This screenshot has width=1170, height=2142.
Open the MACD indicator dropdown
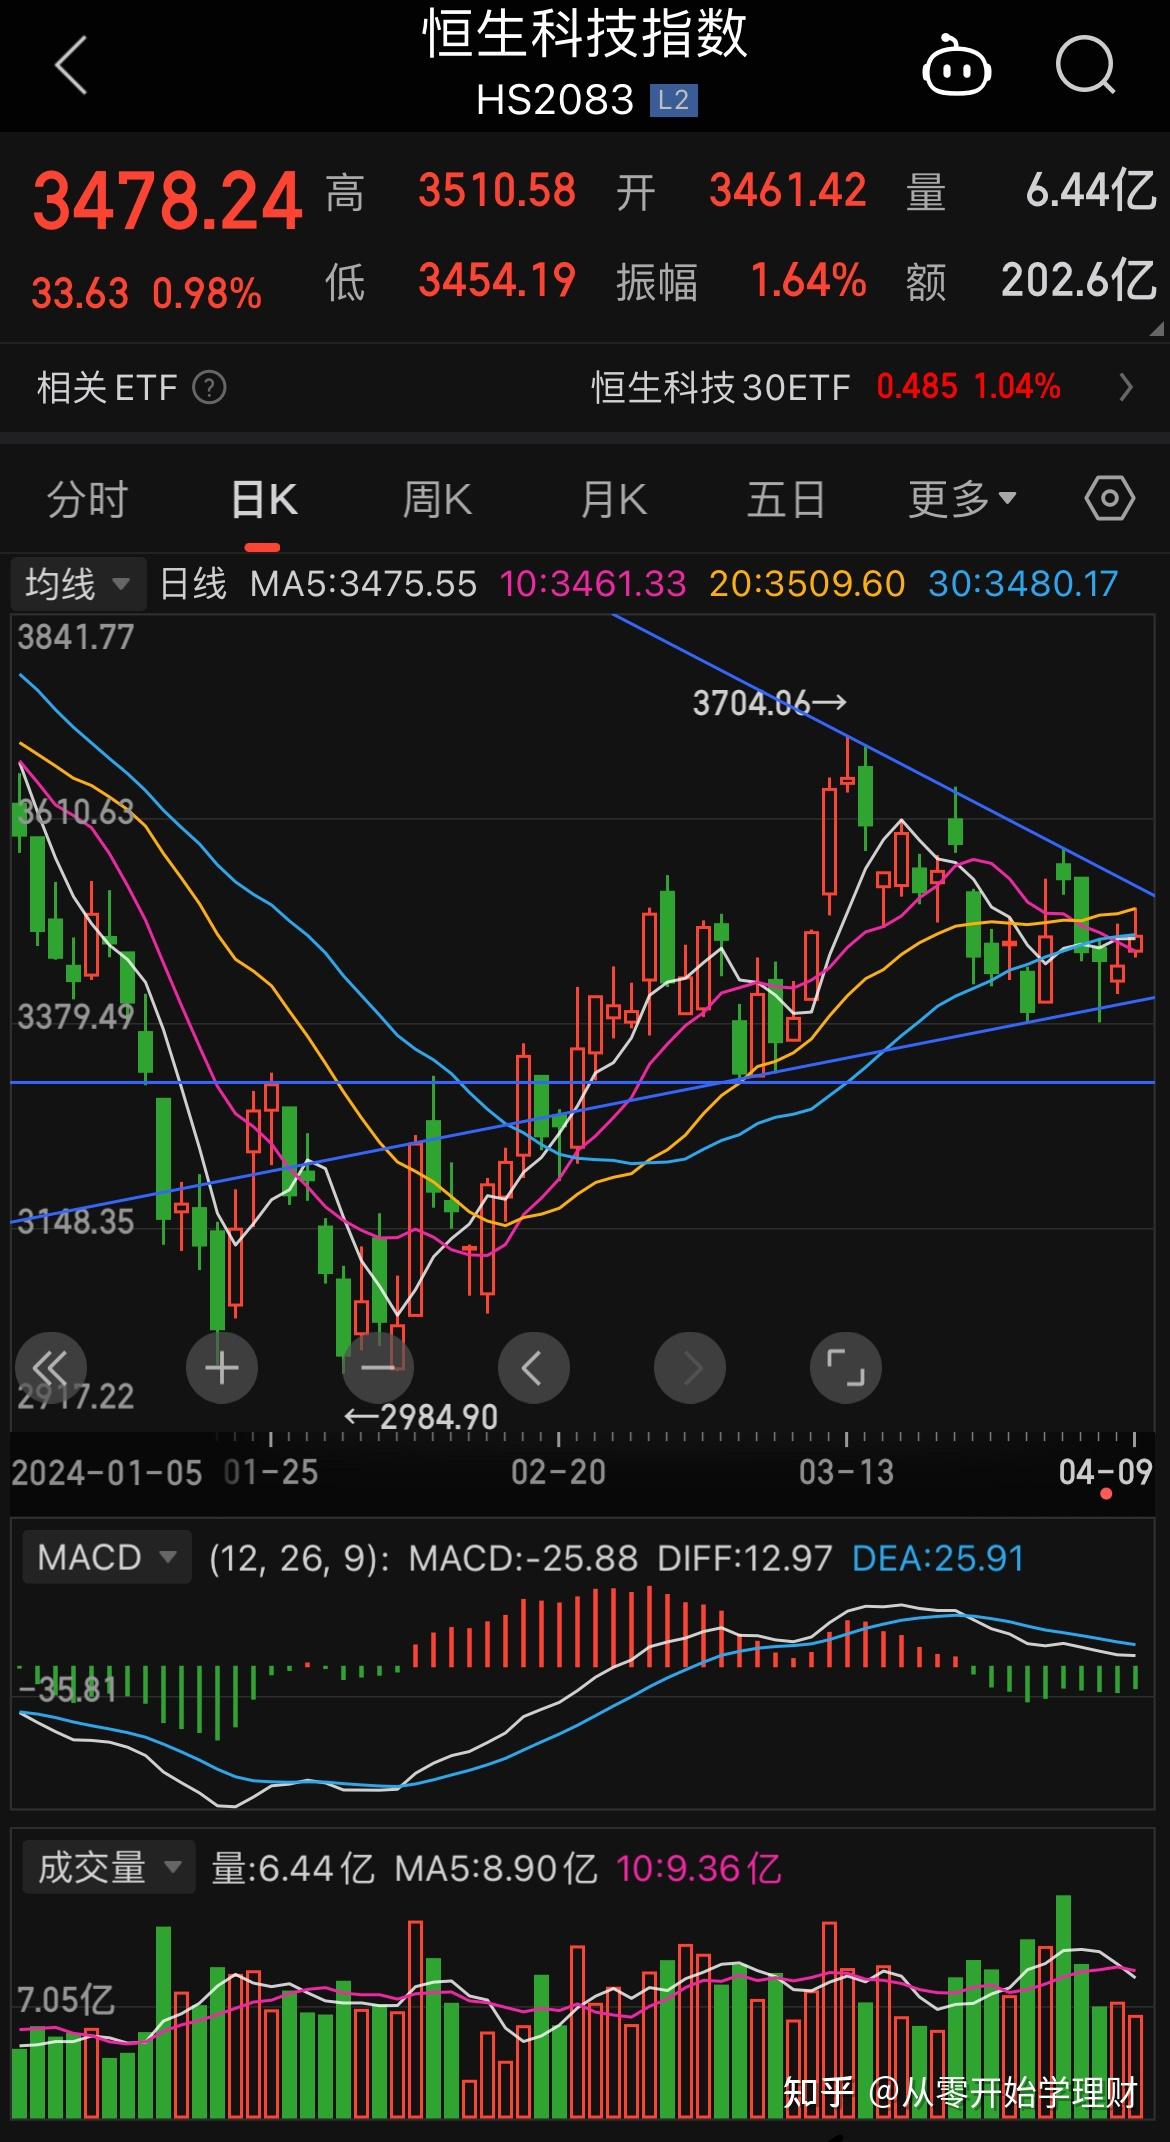(x=107, y=1557)
